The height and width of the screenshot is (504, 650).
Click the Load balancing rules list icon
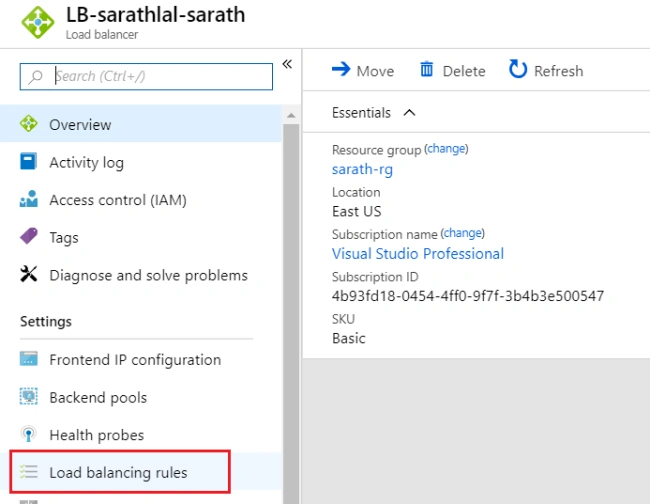point(29,472)
